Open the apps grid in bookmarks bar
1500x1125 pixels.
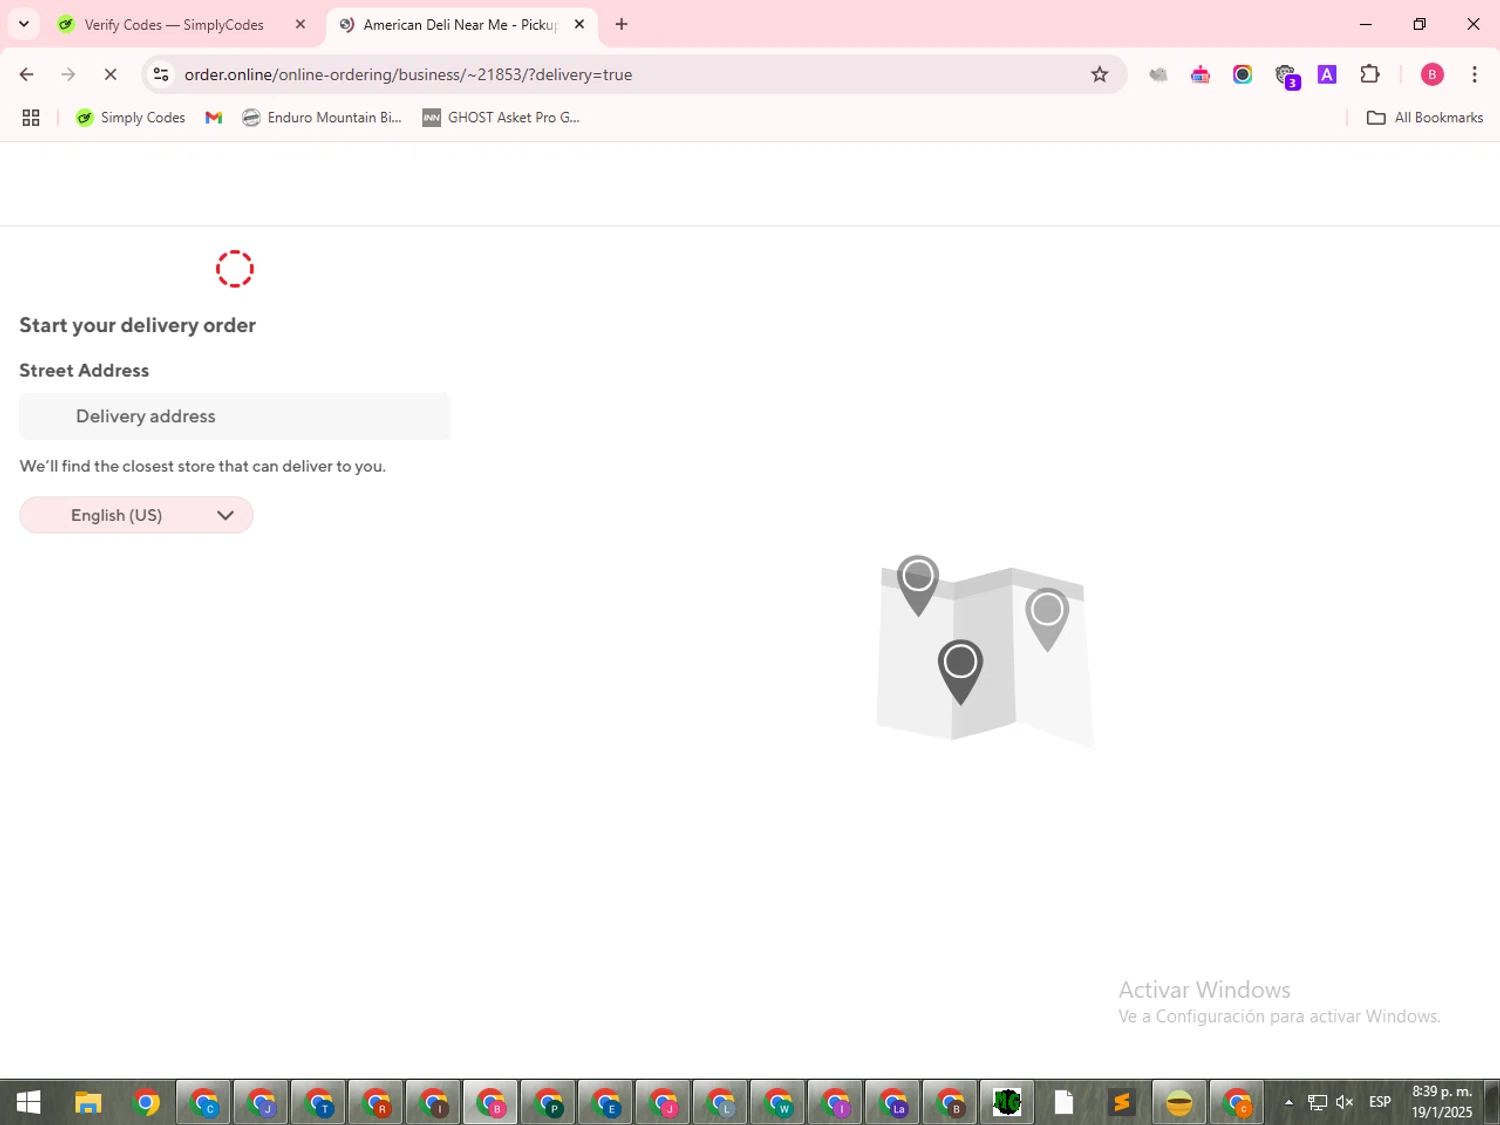pos(31,117)
